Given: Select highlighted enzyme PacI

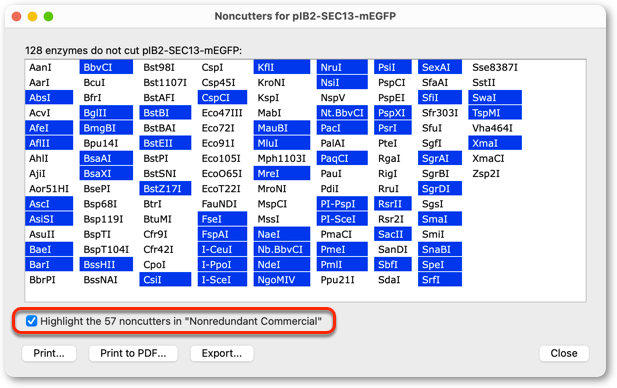Looking at the screenshot, I should point(342,128).
